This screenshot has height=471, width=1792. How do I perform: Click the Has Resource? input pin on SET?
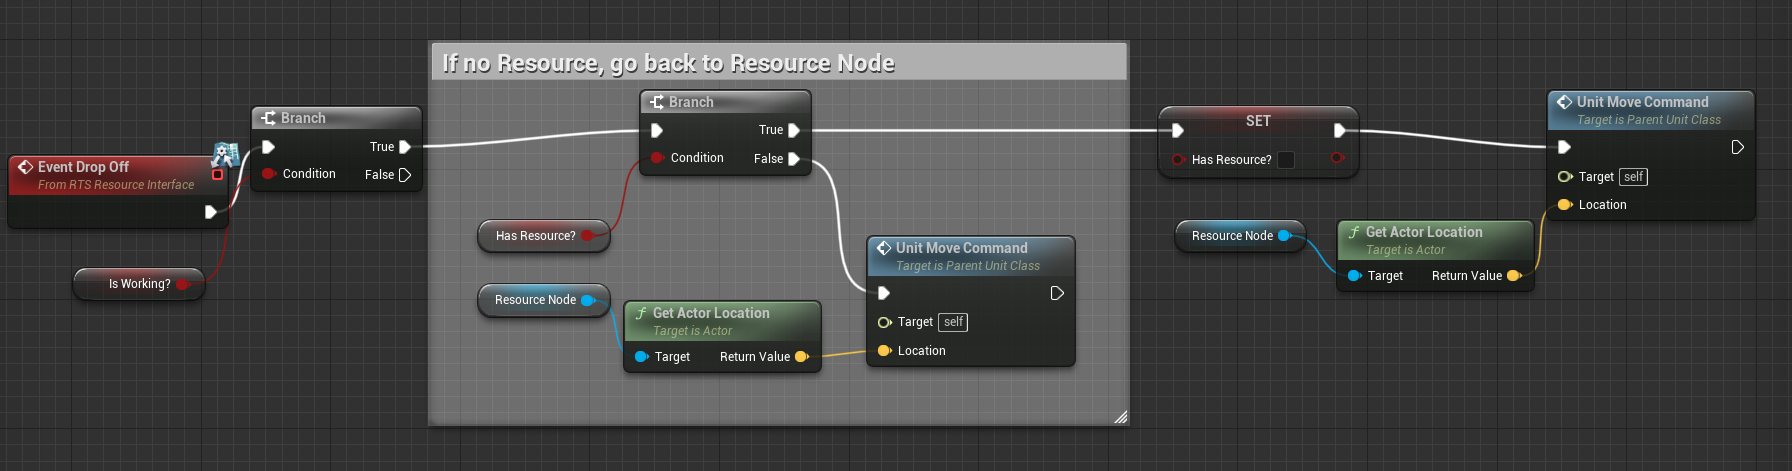click(x=1179, y=160)
